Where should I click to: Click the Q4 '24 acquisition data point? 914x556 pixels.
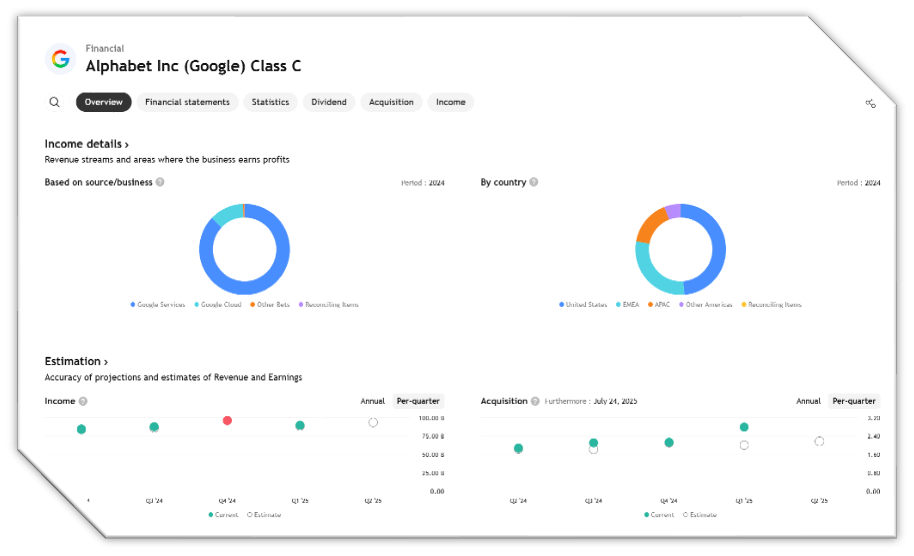[x=669, y=442]
